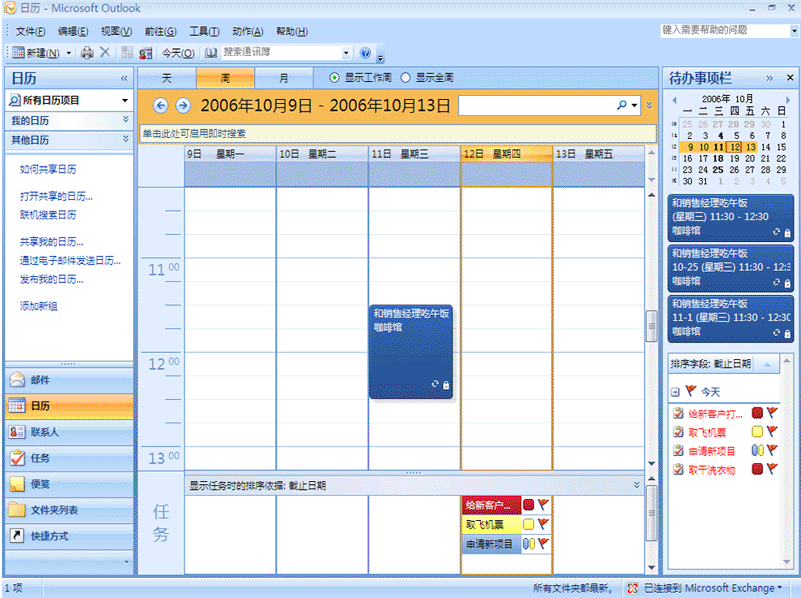
Task: Select the 显示全周 radio button
Action: (405, 77)
